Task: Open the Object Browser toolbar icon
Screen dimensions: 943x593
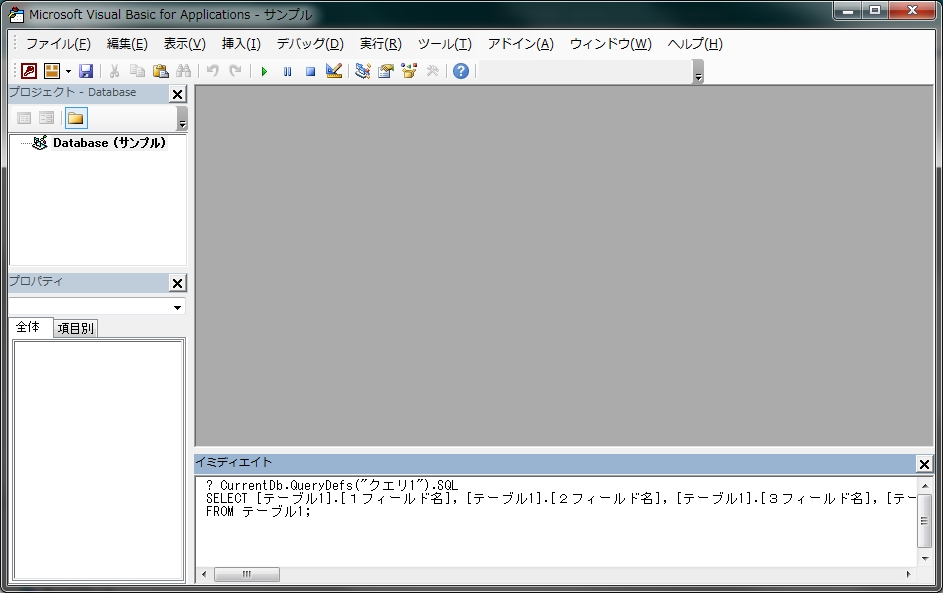Action: click(x=409, y=71)
